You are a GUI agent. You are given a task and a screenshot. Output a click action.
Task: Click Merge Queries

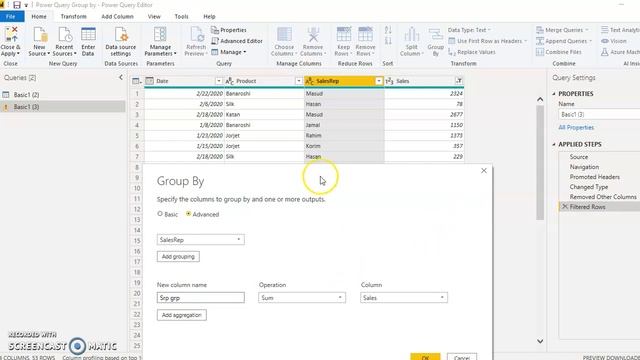point(562,30)
